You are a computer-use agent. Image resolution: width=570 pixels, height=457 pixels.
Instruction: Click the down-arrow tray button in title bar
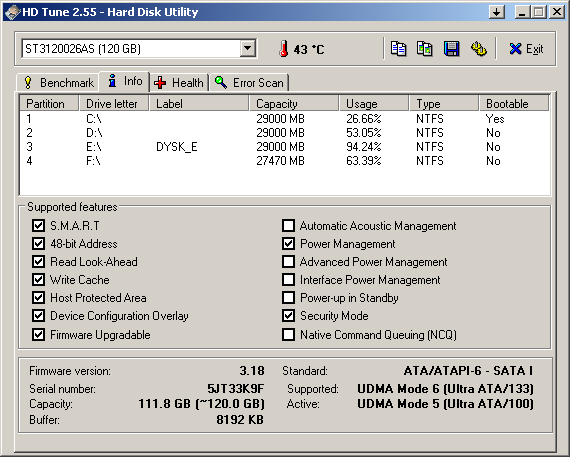pos(497,12)
